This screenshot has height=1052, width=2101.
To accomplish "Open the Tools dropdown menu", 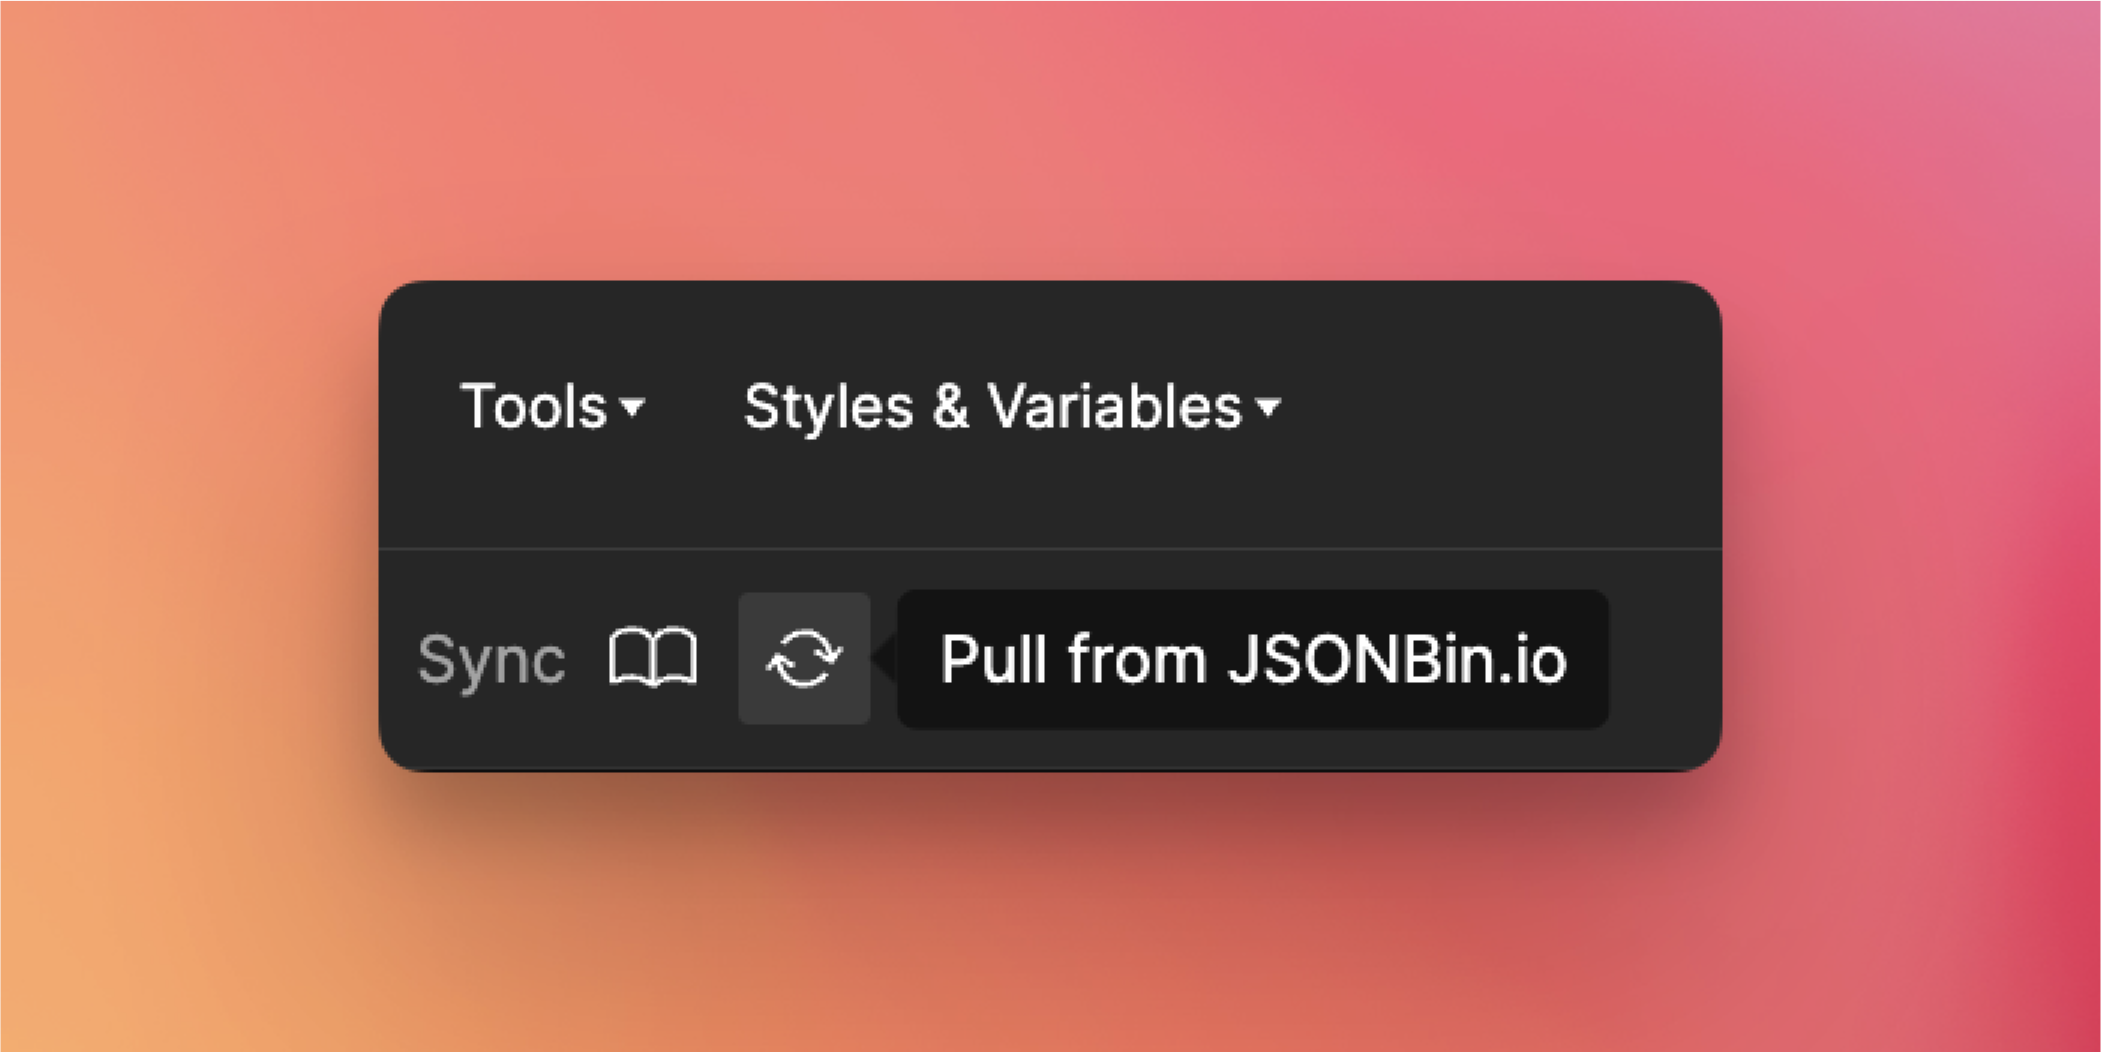I will click(552, 407).
